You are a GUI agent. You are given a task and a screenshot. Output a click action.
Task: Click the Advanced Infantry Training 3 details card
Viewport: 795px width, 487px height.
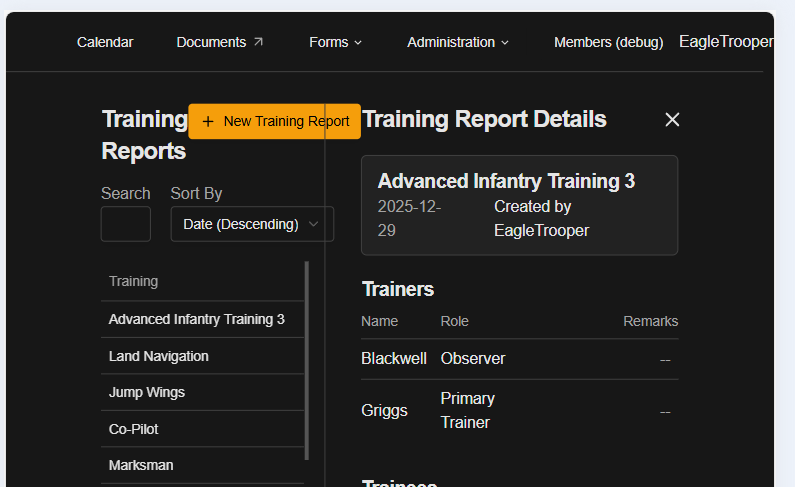click(x=519, y=205)
